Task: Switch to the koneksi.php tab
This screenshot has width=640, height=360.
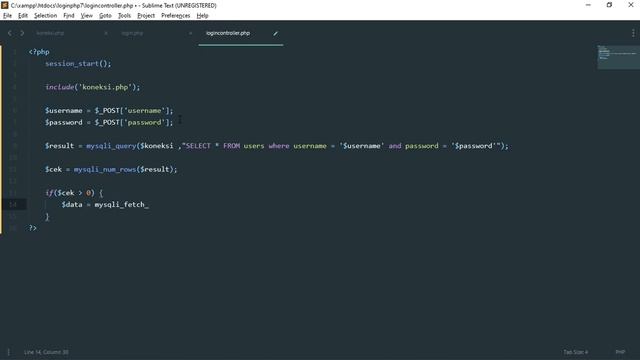Action: (50, 33)
